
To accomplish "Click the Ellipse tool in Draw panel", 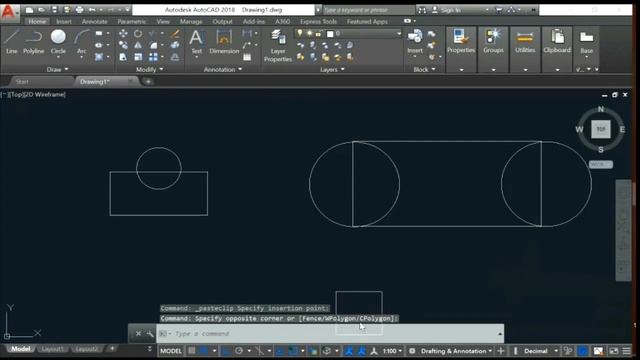I will point(99,45).
